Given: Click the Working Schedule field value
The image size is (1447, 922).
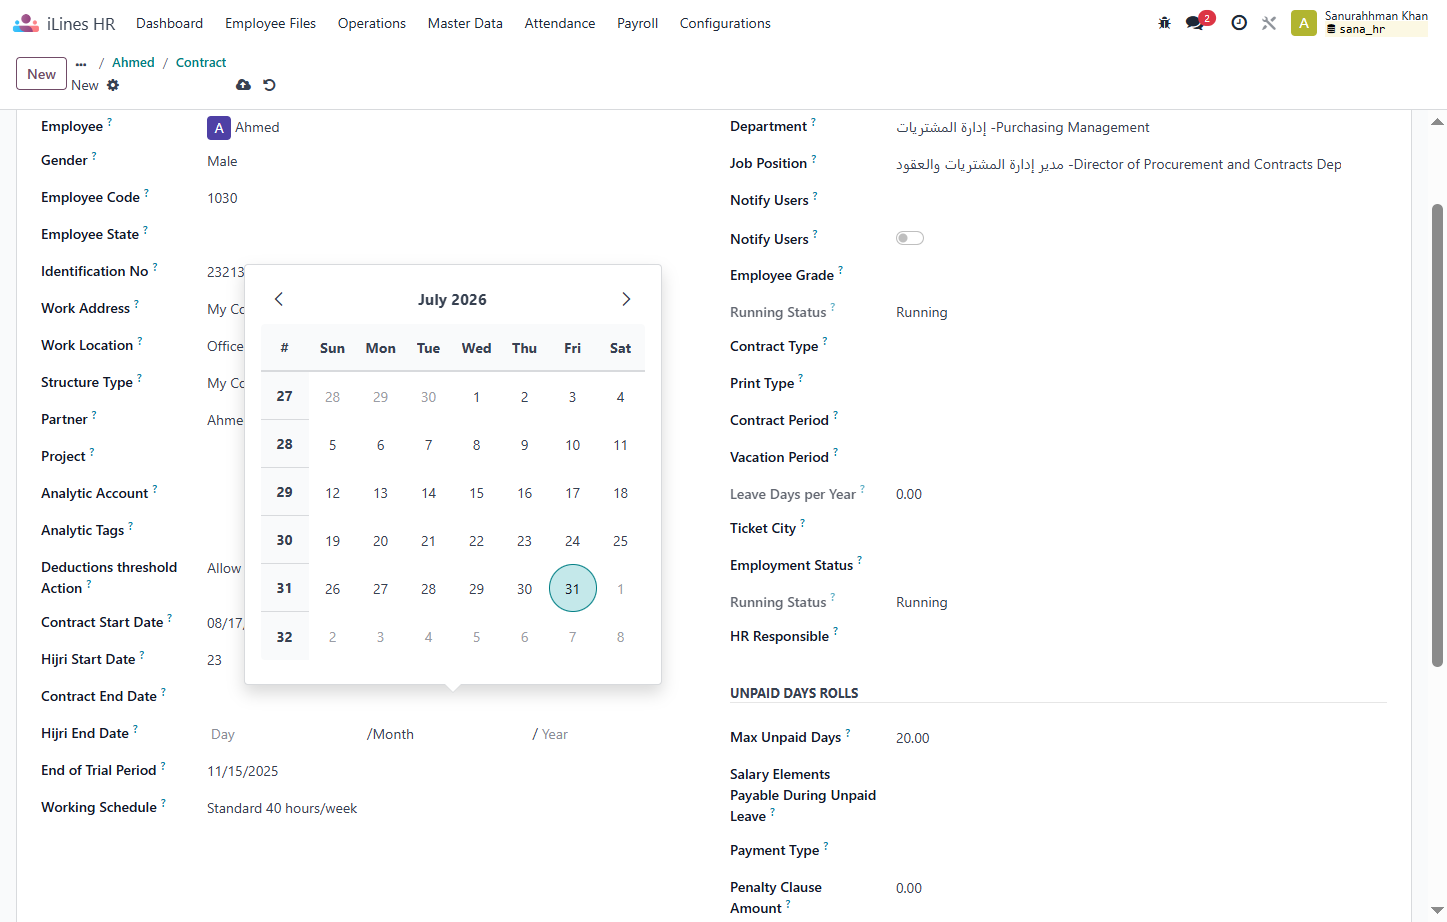Looking at the screenshot, I should (282, 809).
